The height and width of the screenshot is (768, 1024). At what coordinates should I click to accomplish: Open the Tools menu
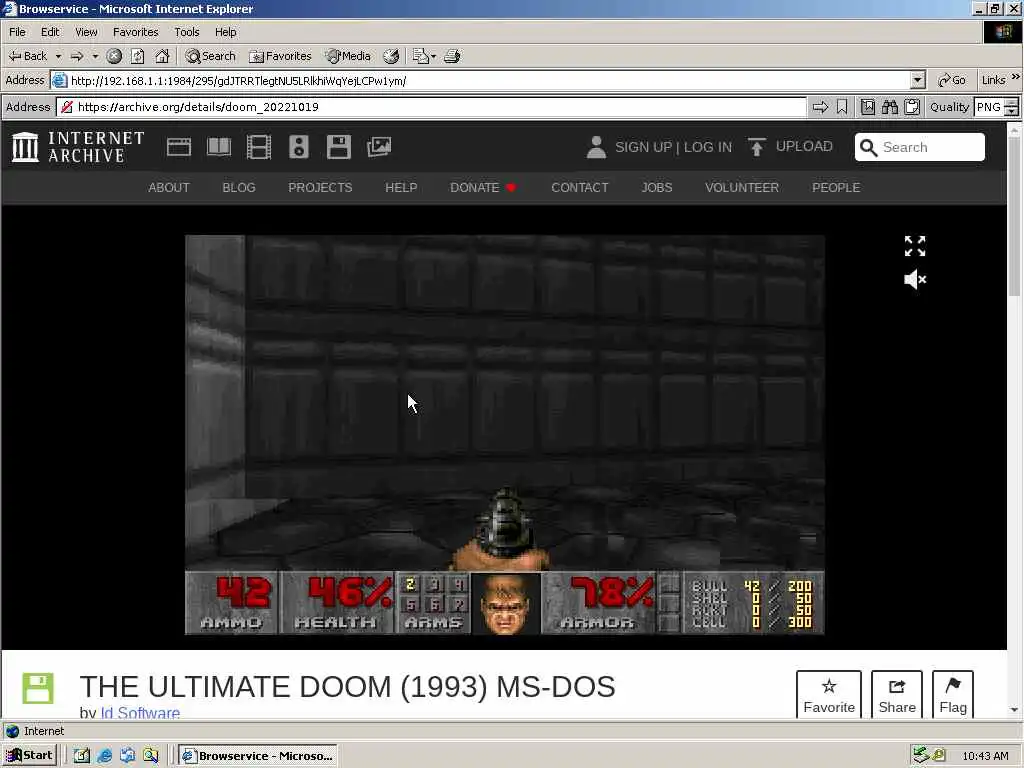click(187, 32)
